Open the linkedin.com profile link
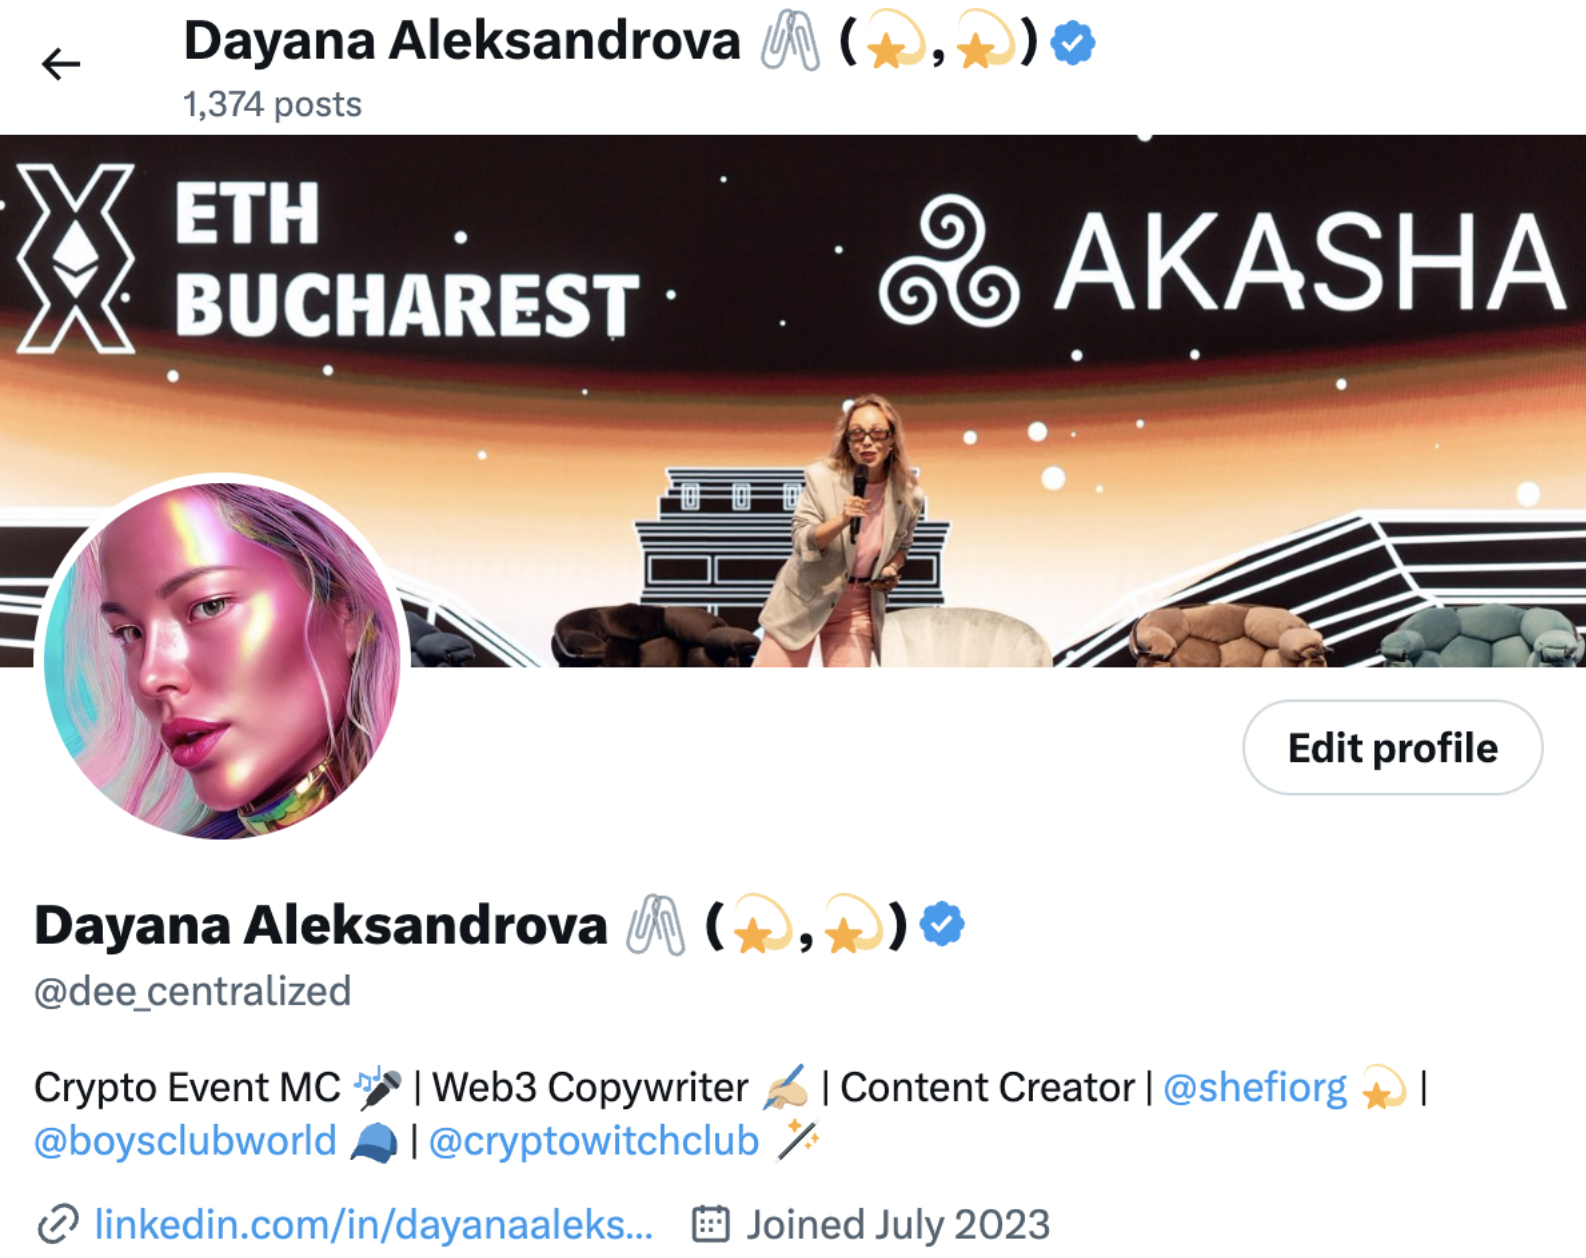This screenshot has width=1586, height=1258. click(x=374, y=1224)
